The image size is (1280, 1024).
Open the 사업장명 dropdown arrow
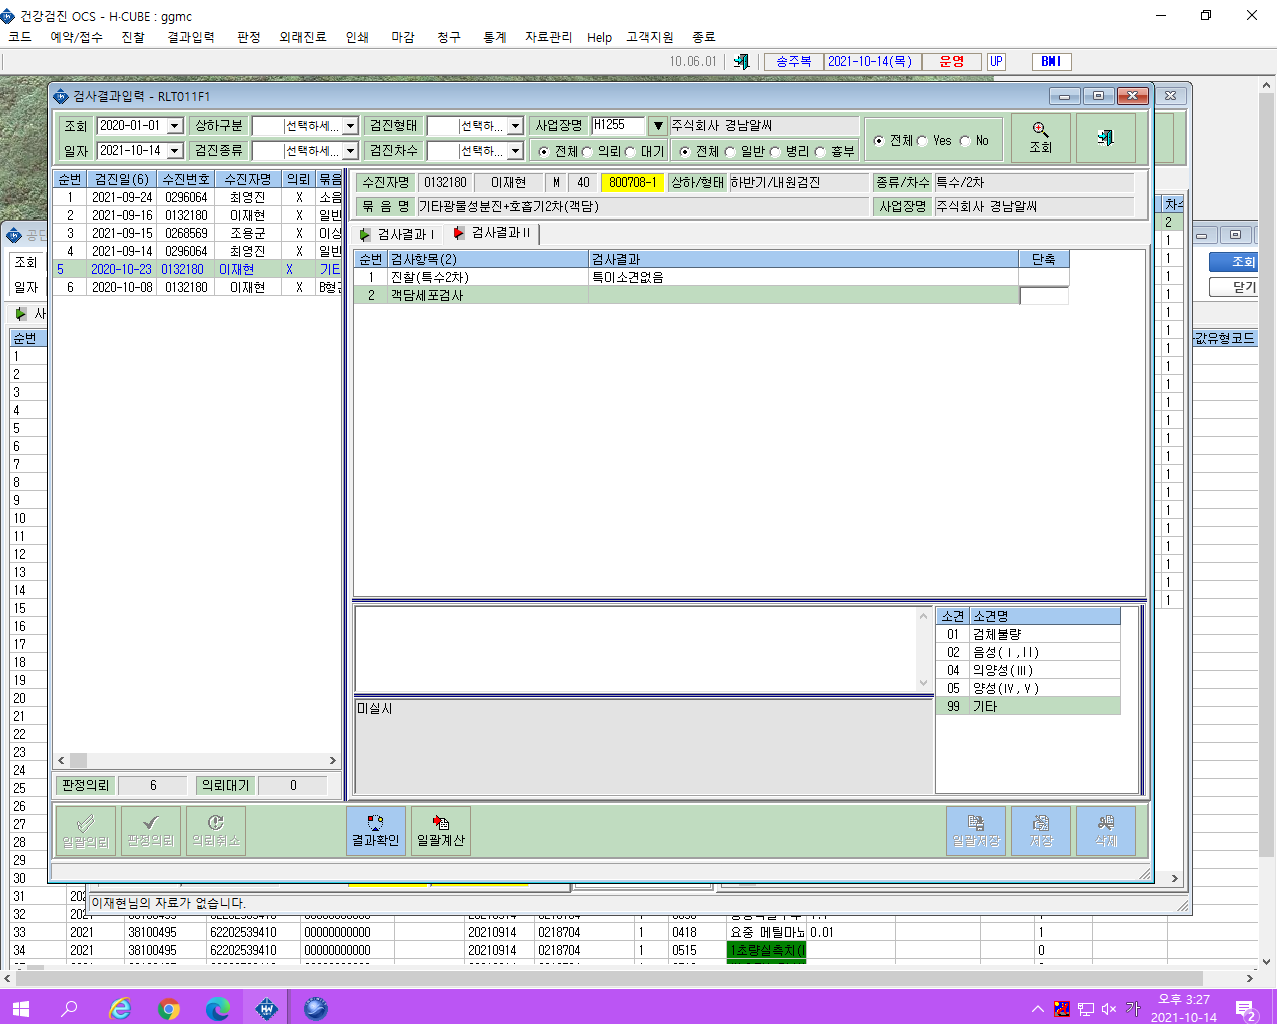click(658, 126)
